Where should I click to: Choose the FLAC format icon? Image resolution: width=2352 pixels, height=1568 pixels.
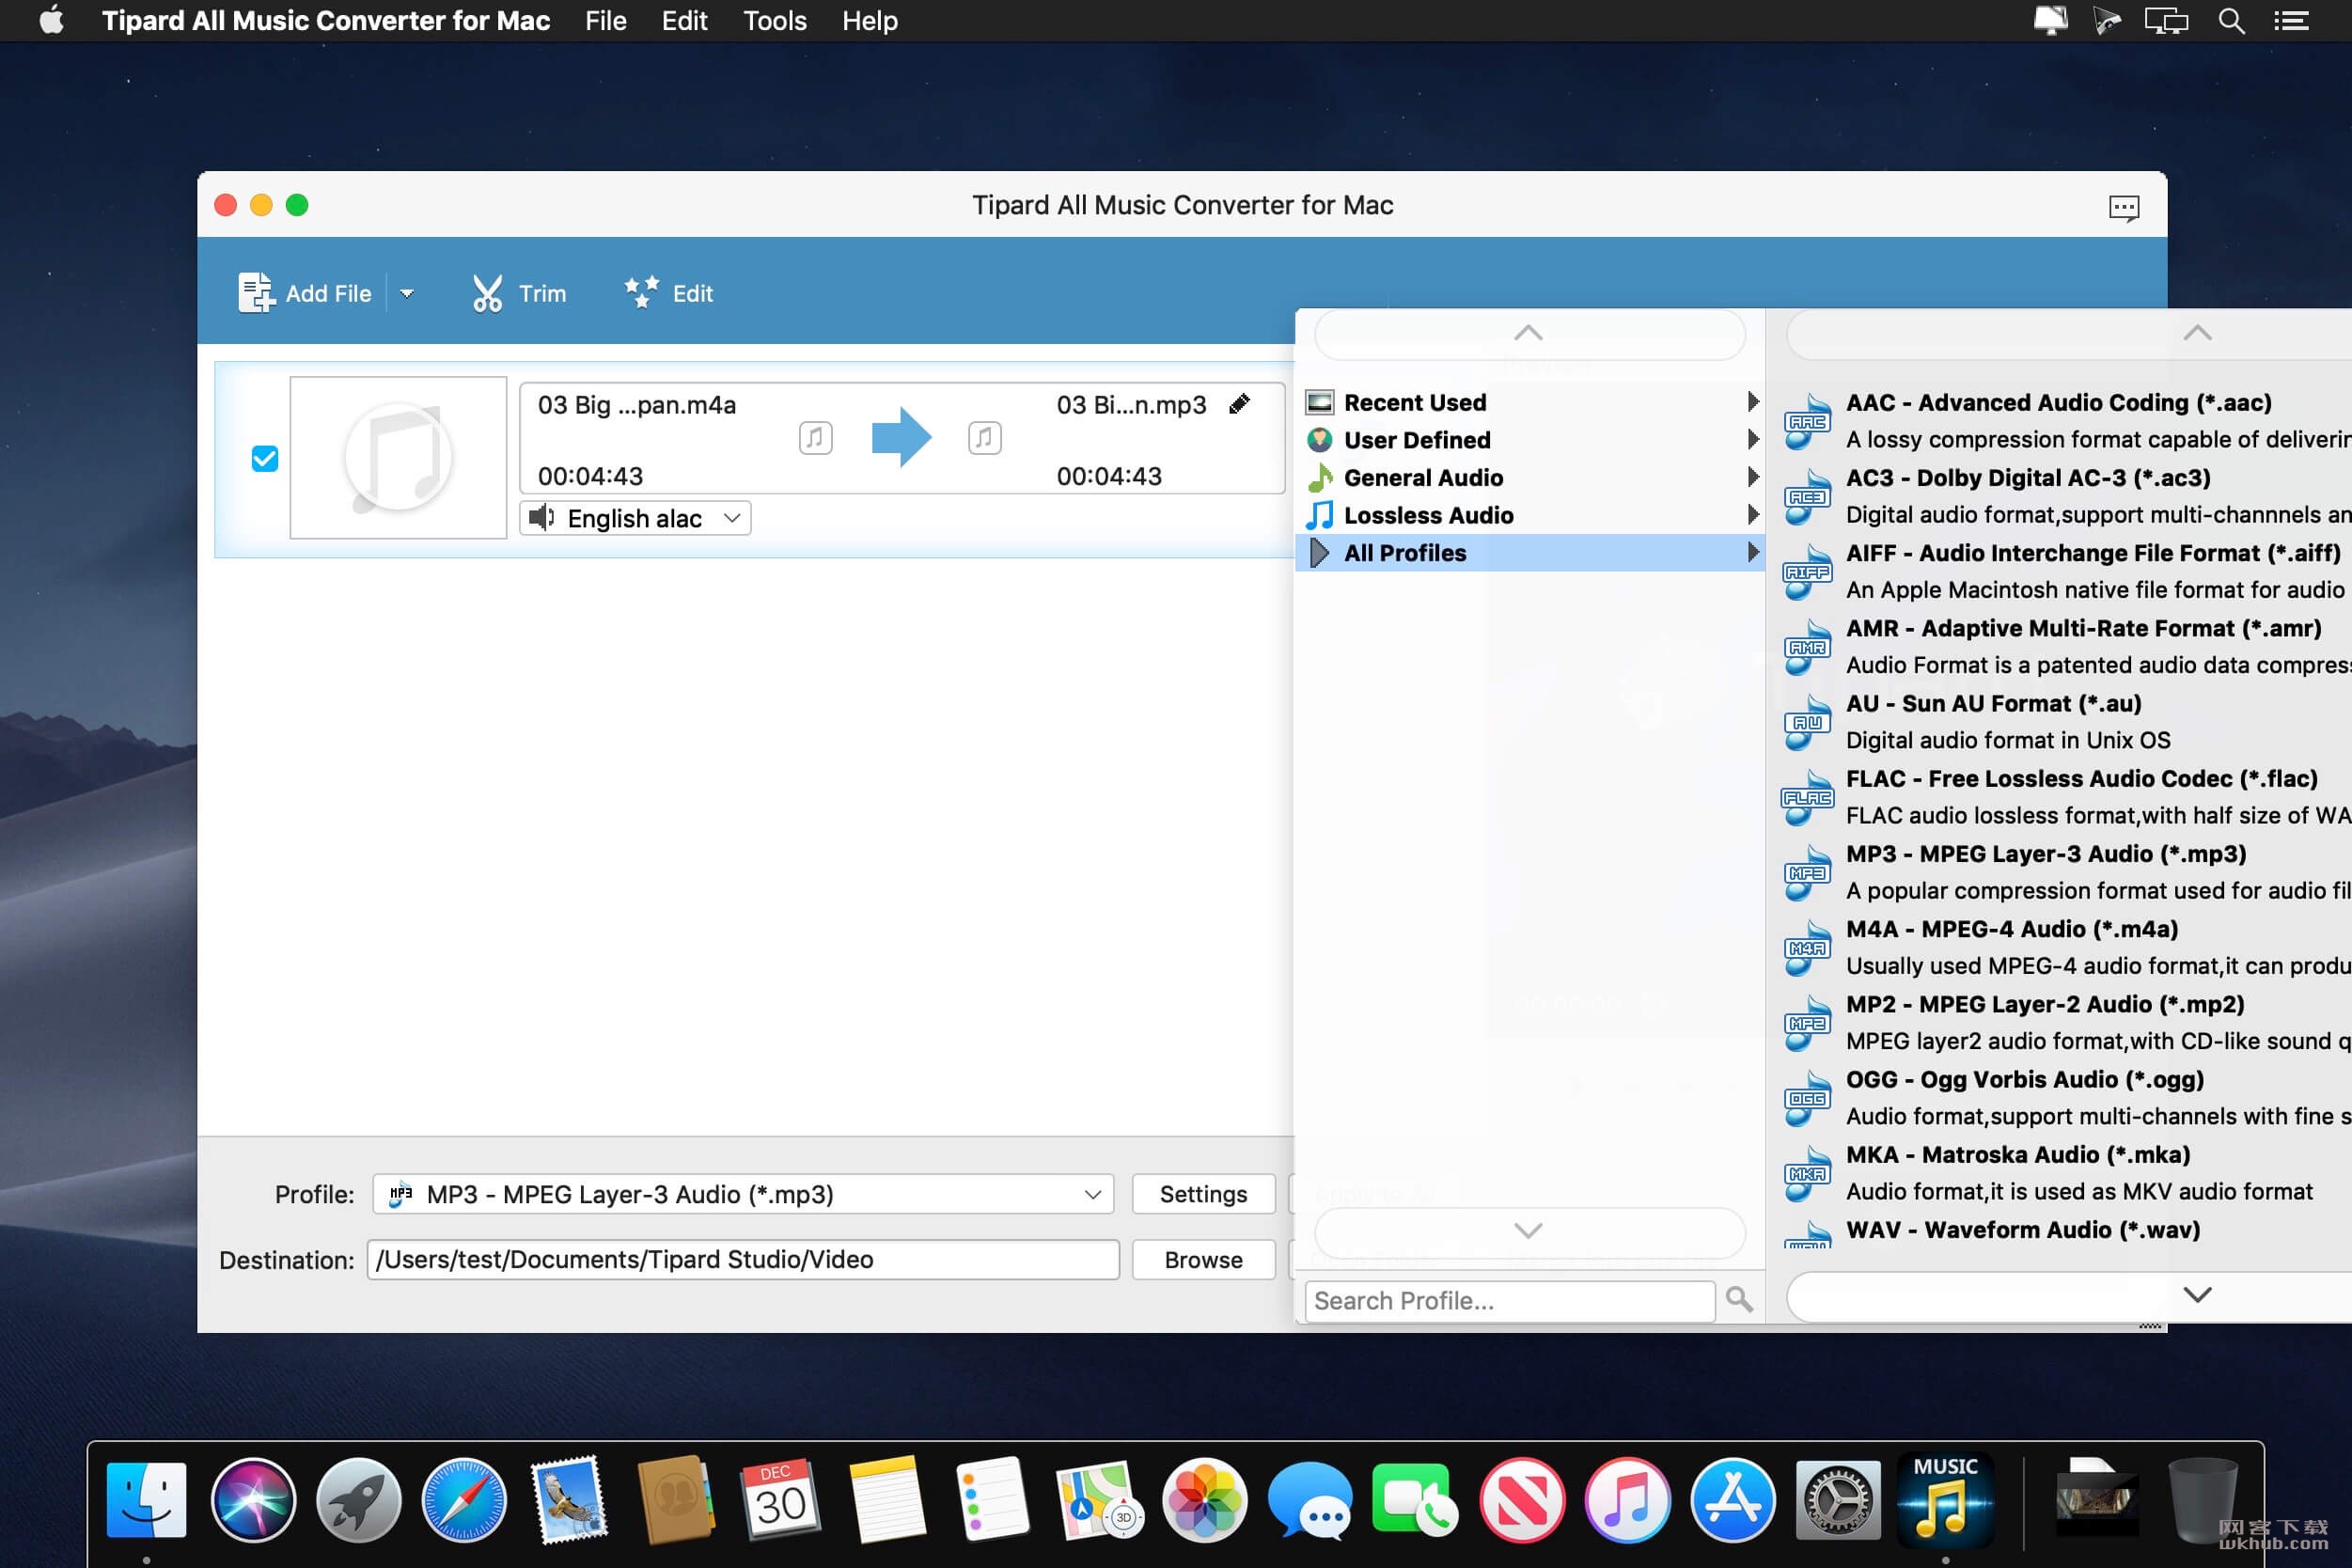coord(1808,798)
